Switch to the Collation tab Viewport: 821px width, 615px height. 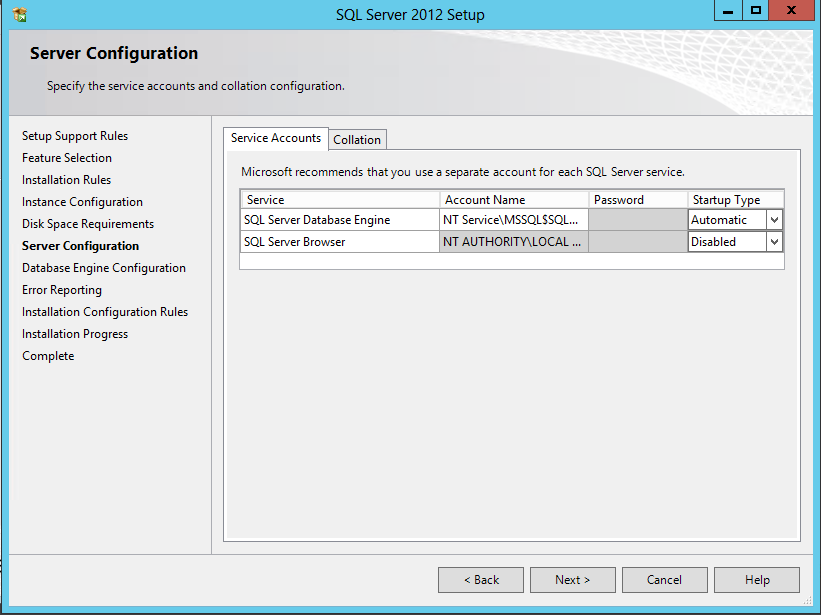tap(357, 140)
